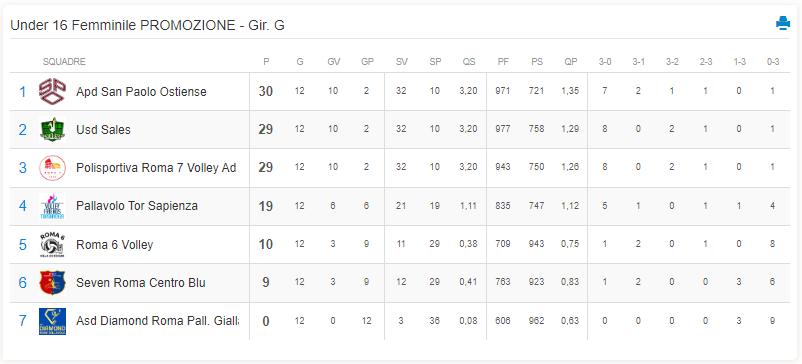802x364 pixels.
Task: Click Seven Roma Centro Blu name
Action: tap(141, 283)
